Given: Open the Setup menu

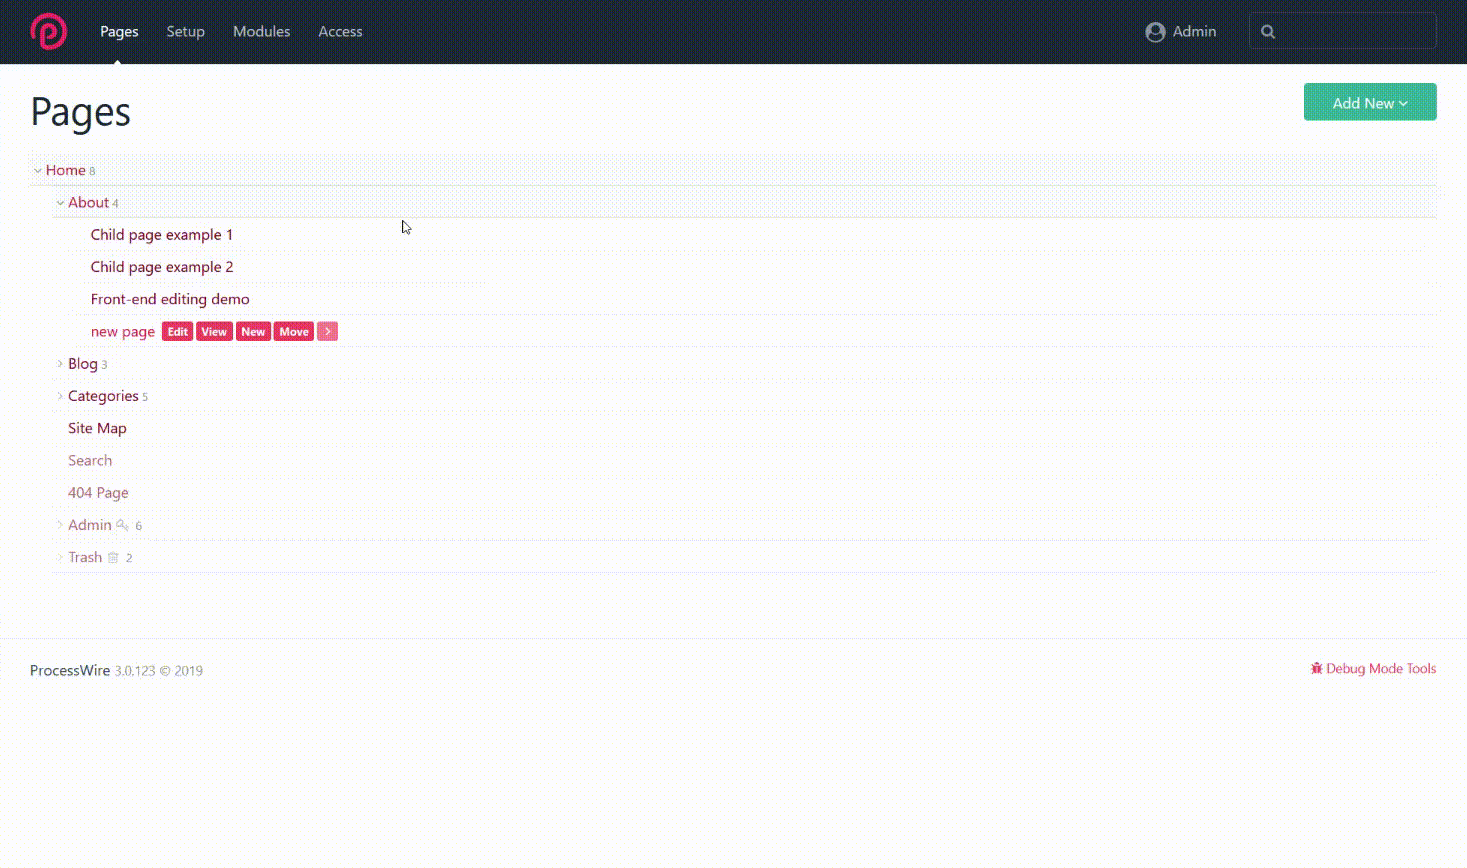Looking at the screenshot, I should click(x=185, y=32).
